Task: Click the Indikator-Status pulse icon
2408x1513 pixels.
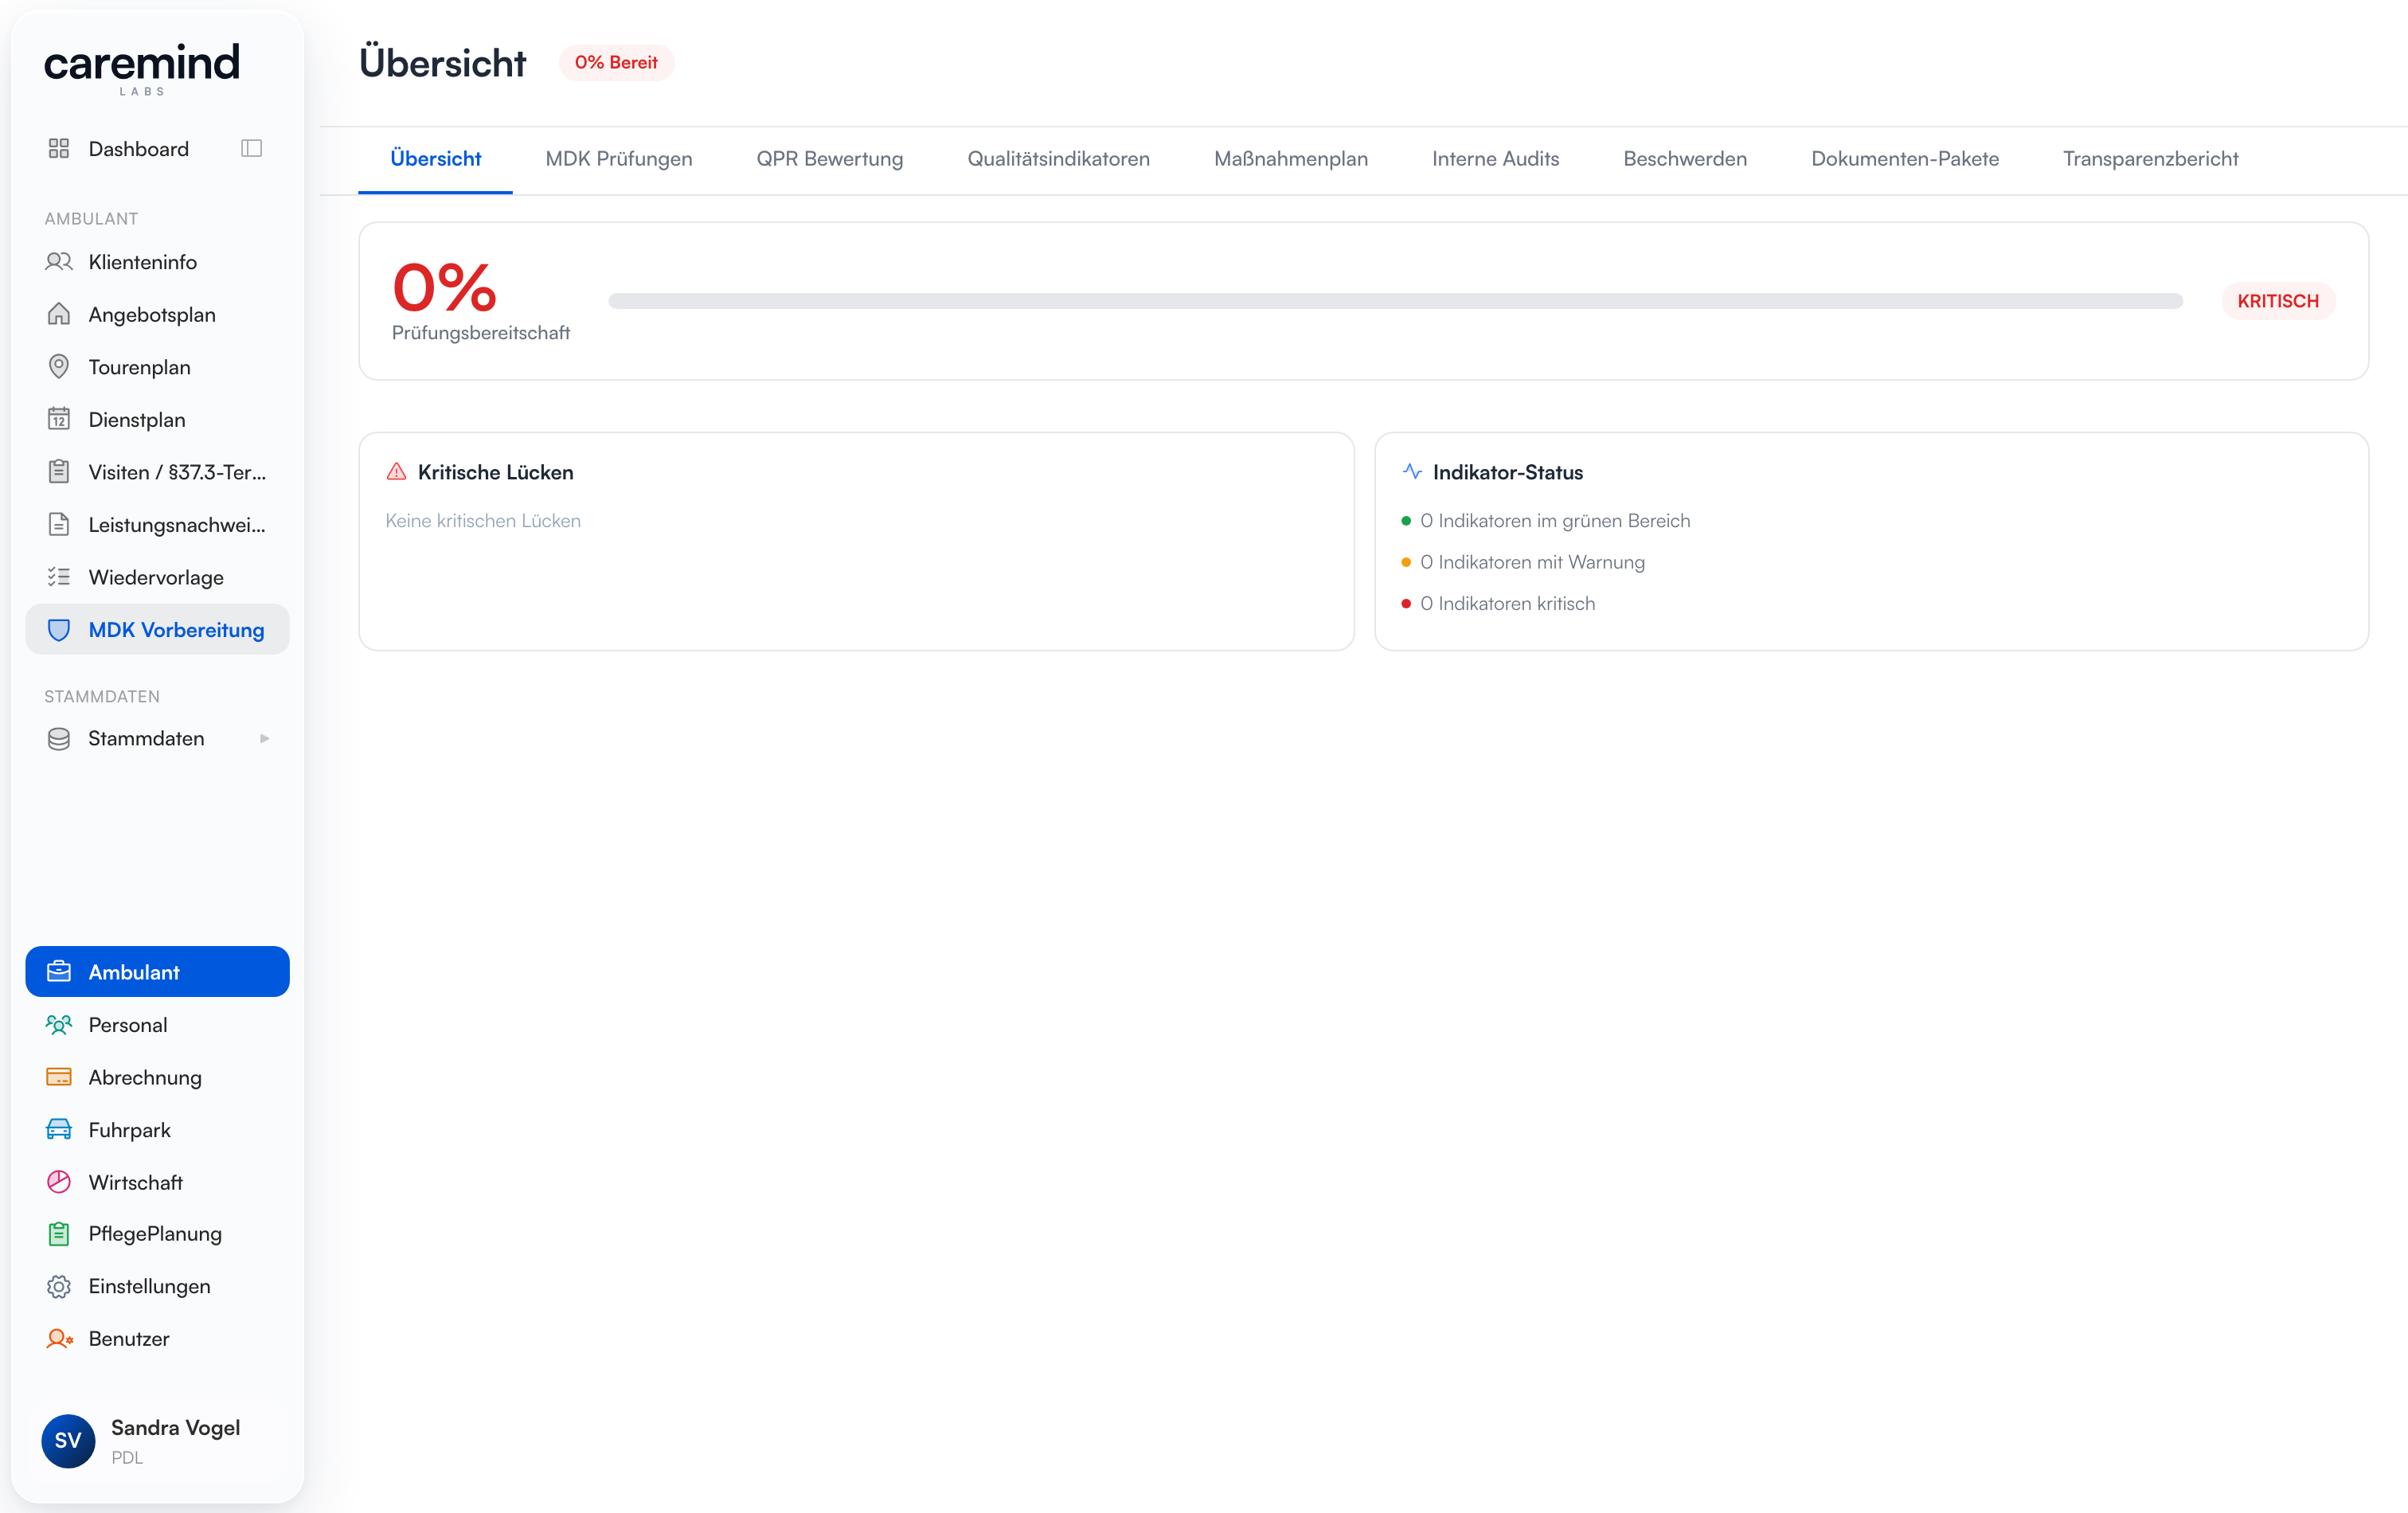Action: [x=1412, y=472]
